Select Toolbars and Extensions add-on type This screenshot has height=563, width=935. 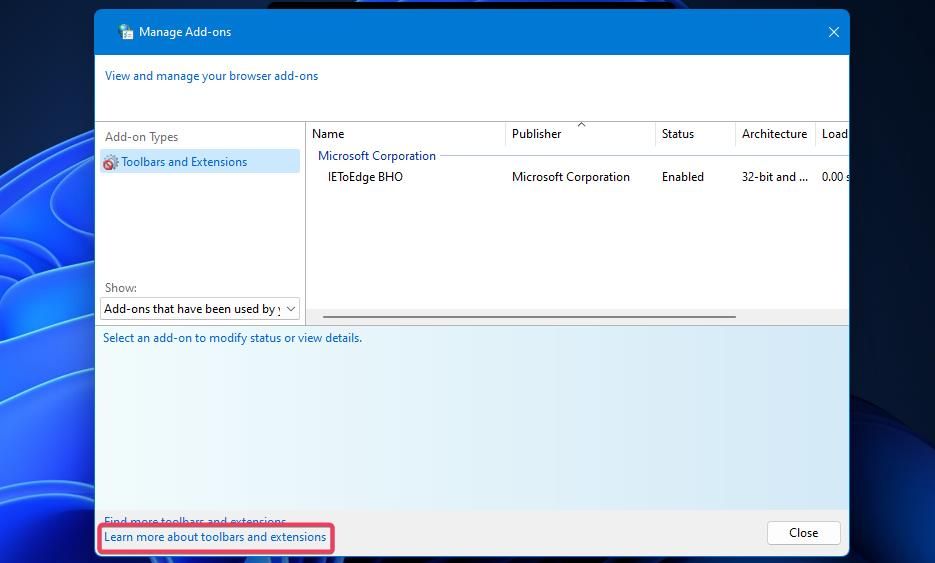point(200,162)
